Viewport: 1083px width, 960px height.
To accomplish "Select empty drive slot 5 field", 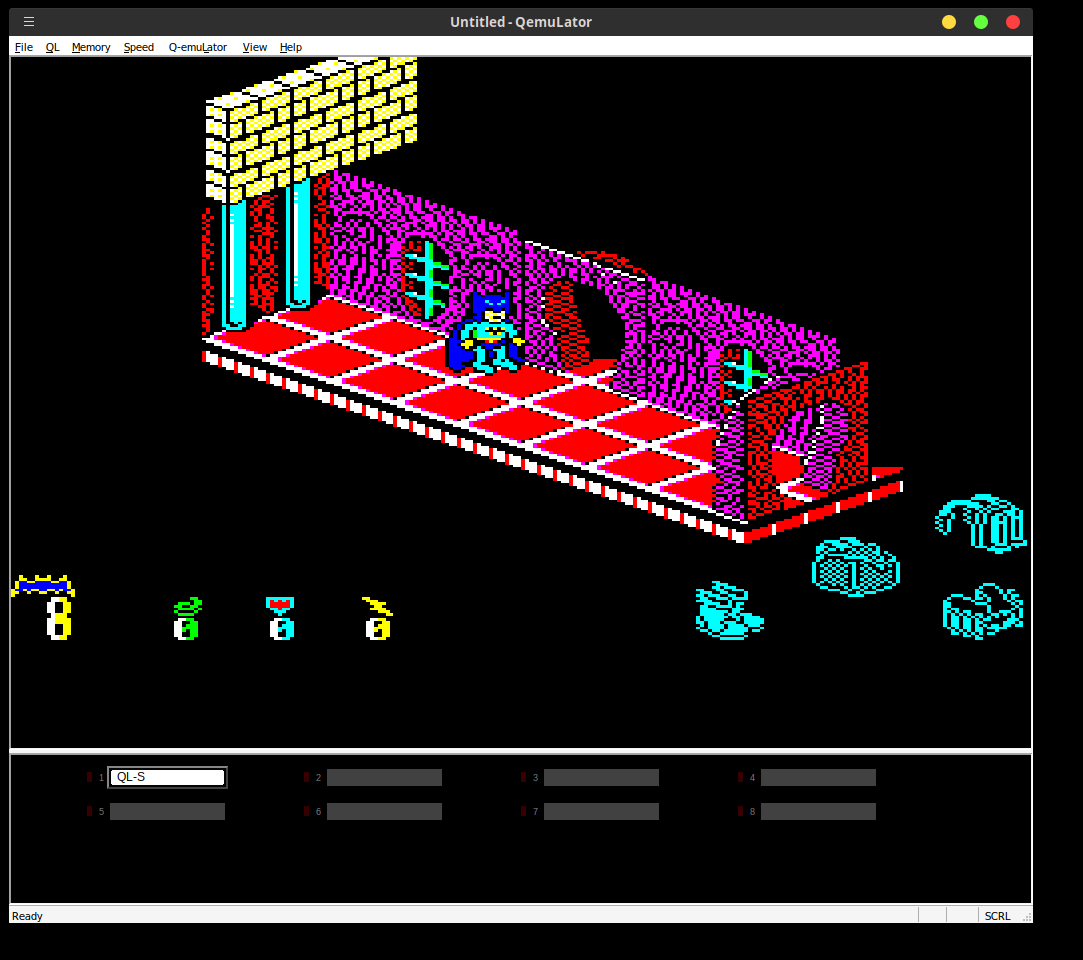I will point(167,812).
